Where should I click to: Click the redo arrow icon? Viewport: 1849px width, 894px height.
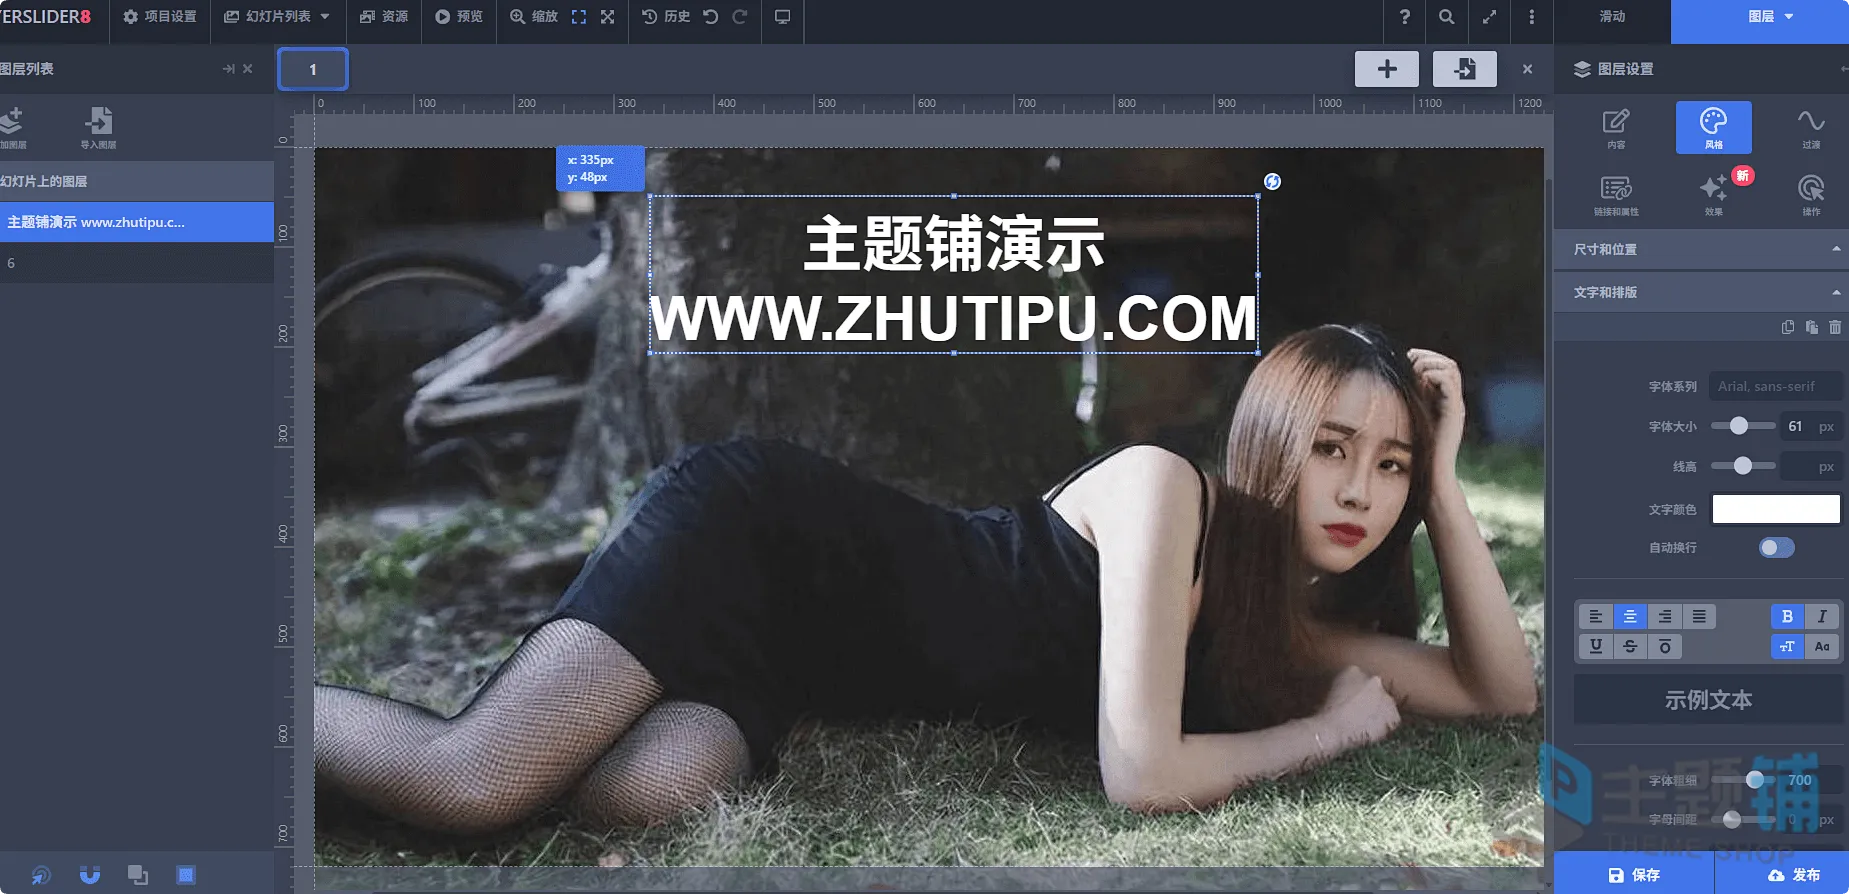click(740, 17)
